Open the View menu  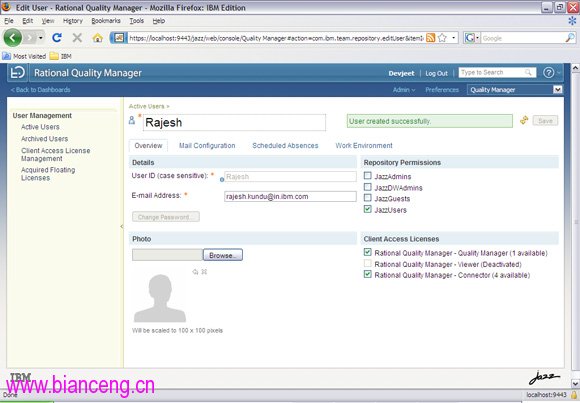click(x=48, y=21)
